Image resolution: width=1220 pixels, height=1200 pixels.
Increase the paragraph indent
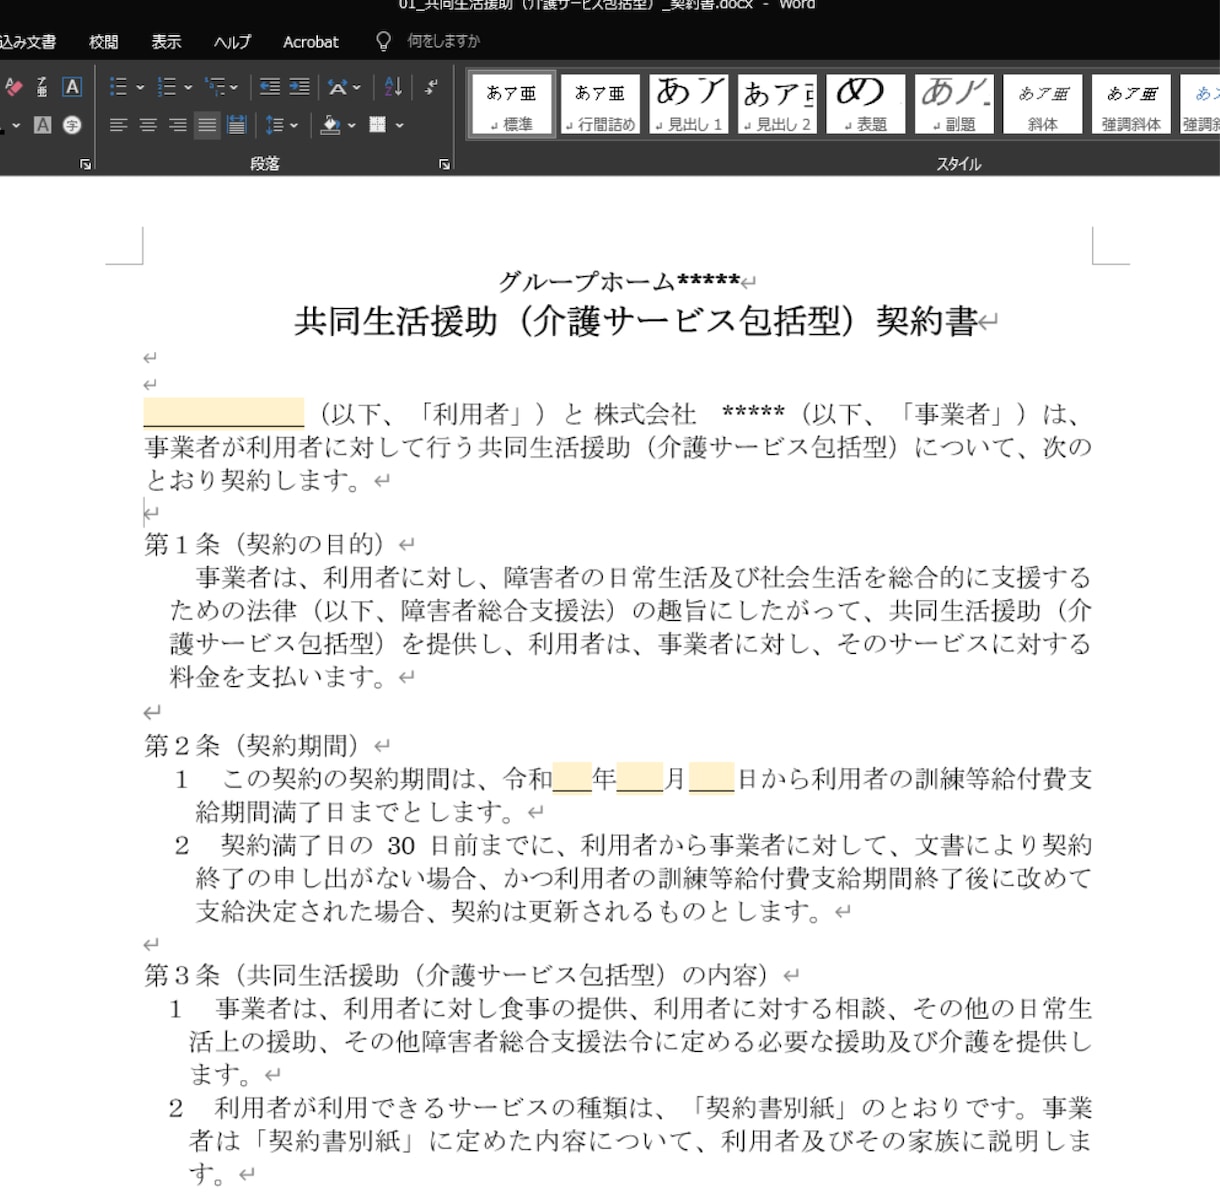pos(299,87)
